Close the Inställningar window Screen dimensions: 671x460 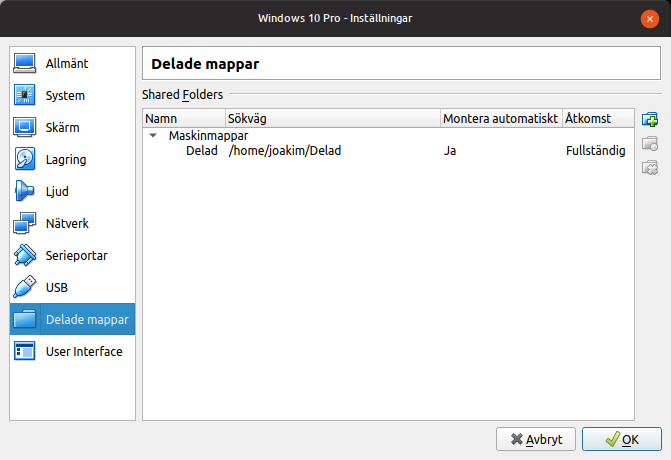click(x=650, y=19)
